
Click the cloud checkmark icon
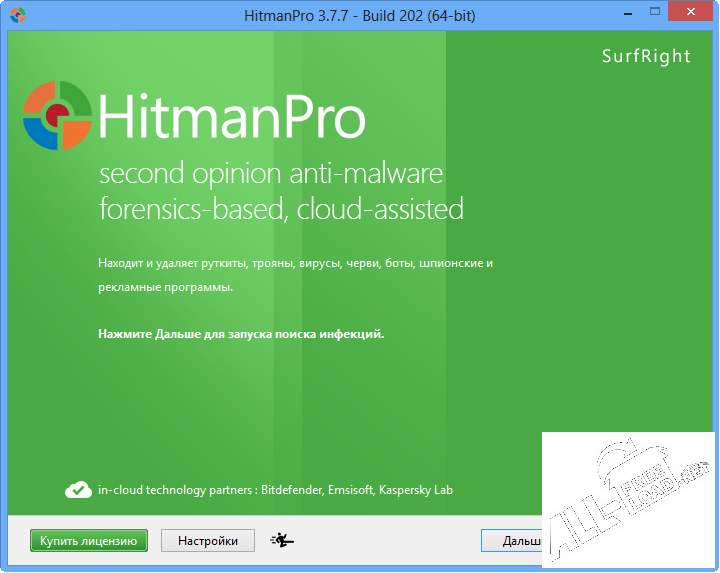tap(78, 490)
